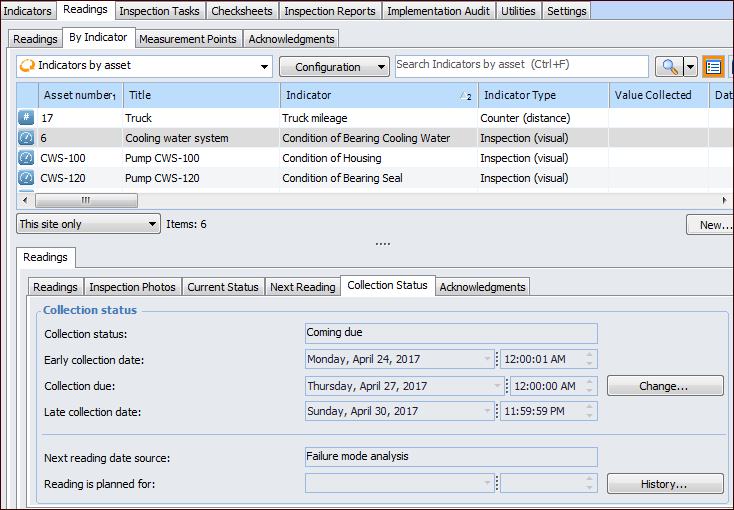The height and width of the screenshot is (510, 734).
Task: Click the orange Indicators by asset icon
Action: click(x=28, y=66)
